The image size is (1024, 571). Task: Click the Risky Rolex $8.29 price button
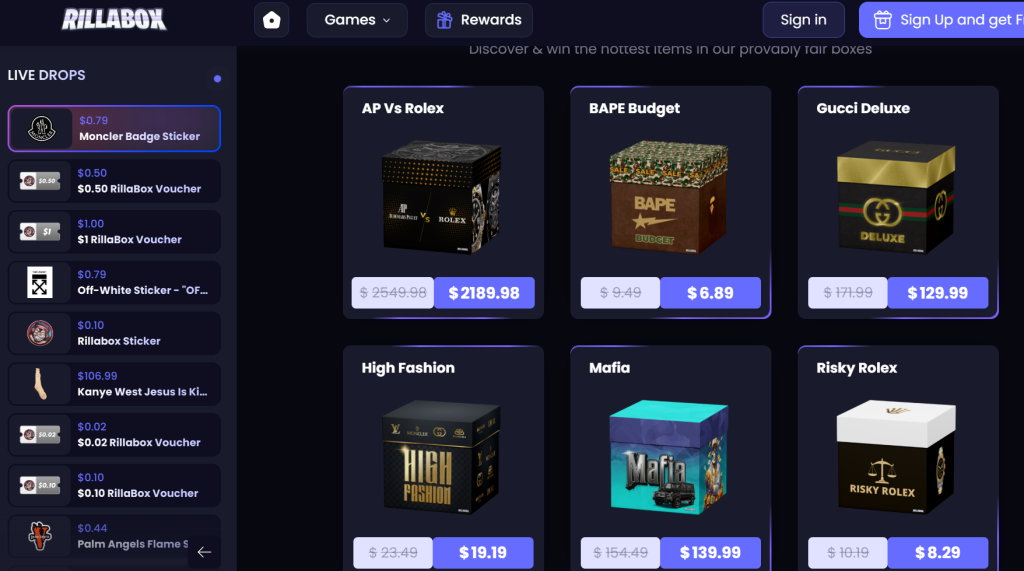(x=937, y=553)
